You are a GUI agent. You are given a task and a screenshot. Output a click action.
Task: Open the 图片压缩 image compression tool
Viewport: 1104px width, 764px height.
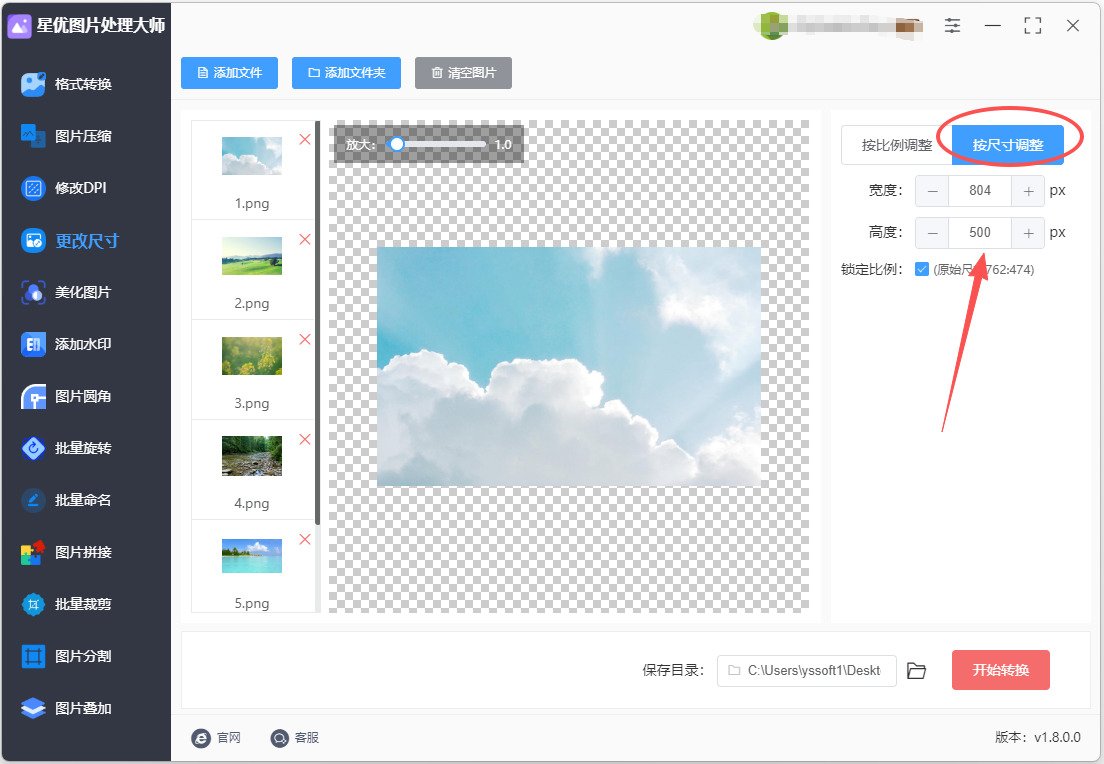[67, 136]
